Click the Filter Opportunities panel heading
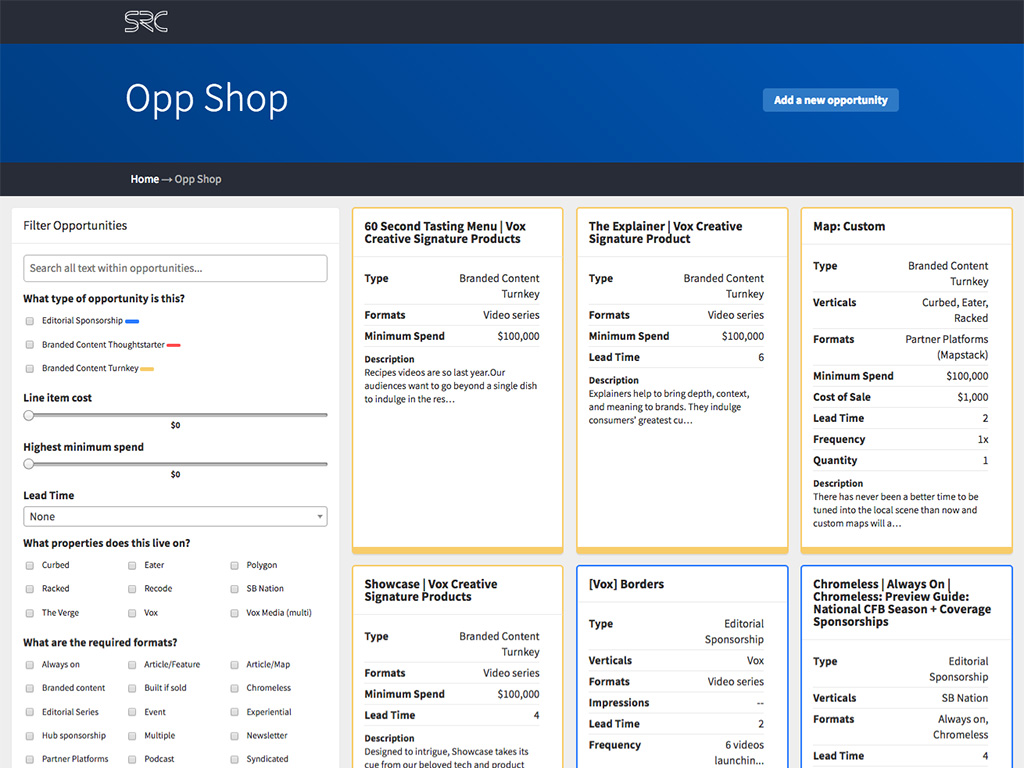The width and height of the screenshot is (1024, 768). point(75,226)
